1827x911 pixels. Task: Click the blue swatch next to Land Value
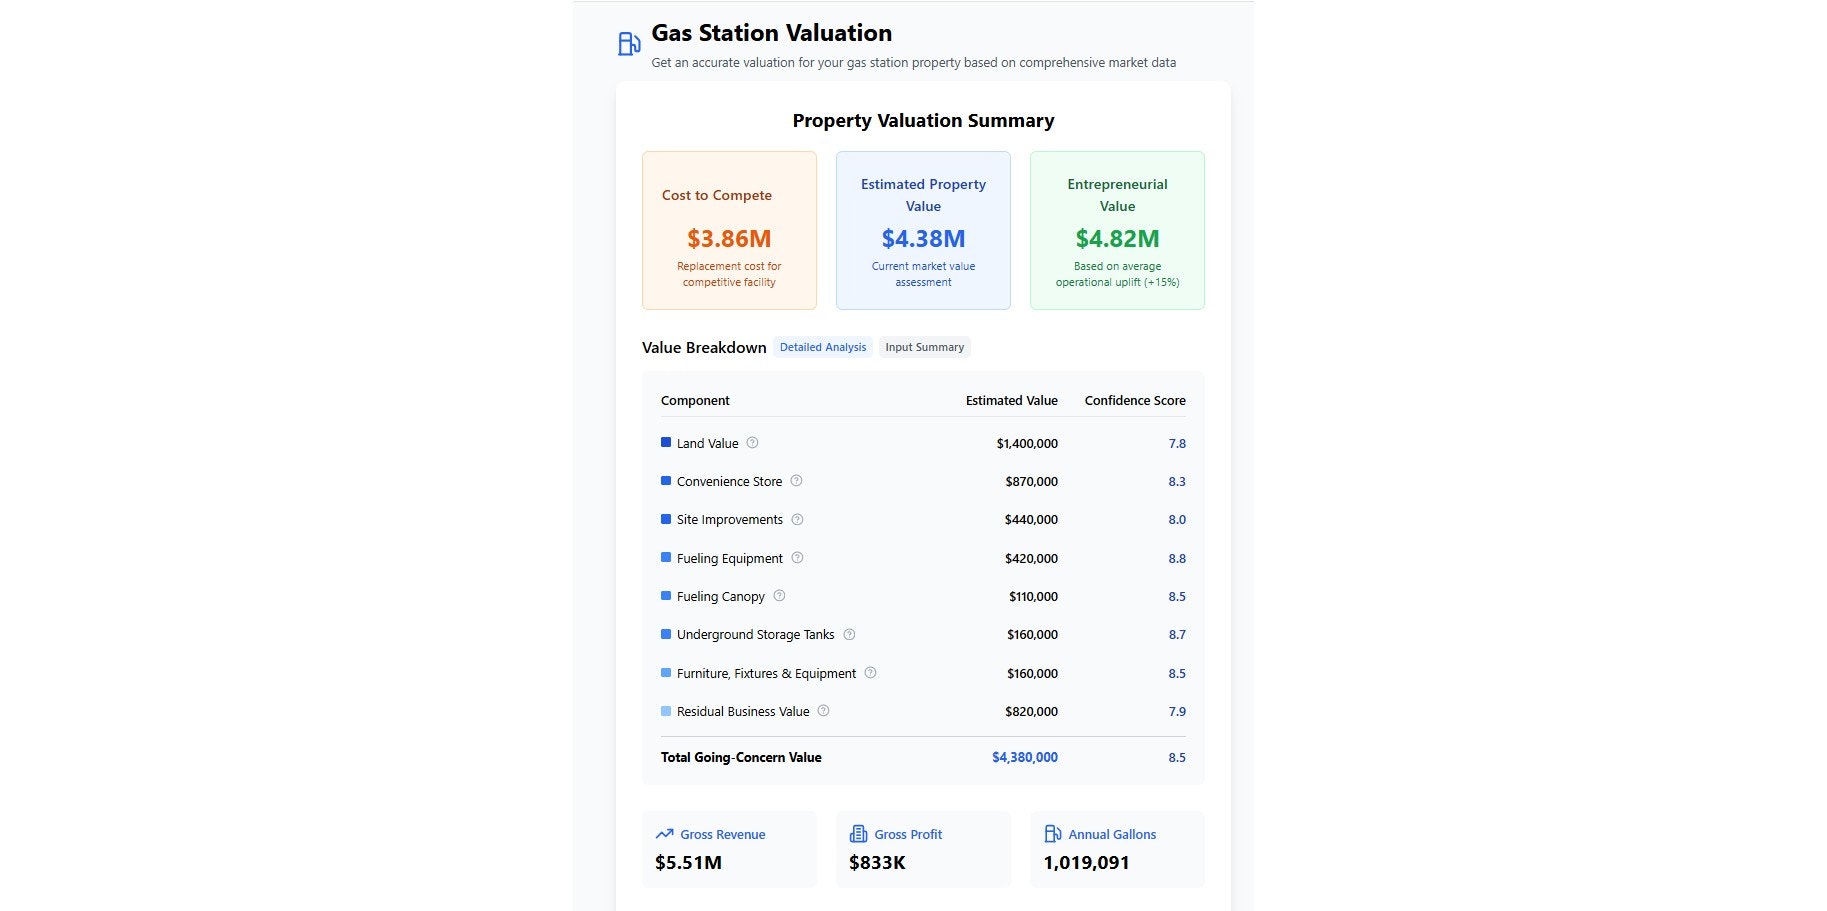(666, 442)
